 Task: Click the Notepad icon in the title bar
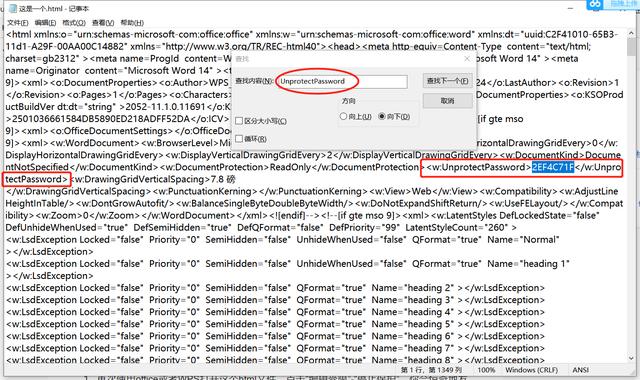(12, 9)
